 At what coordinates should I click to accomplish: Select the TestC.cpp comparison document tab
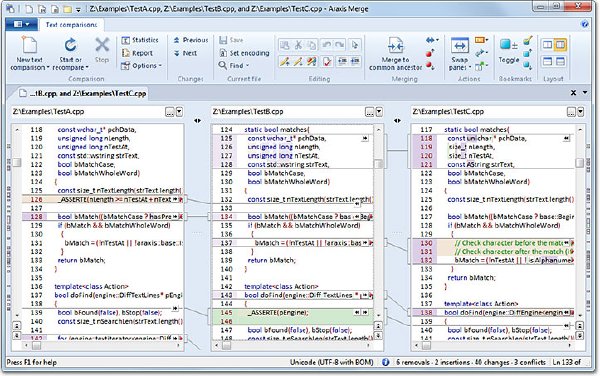(83, 93)
